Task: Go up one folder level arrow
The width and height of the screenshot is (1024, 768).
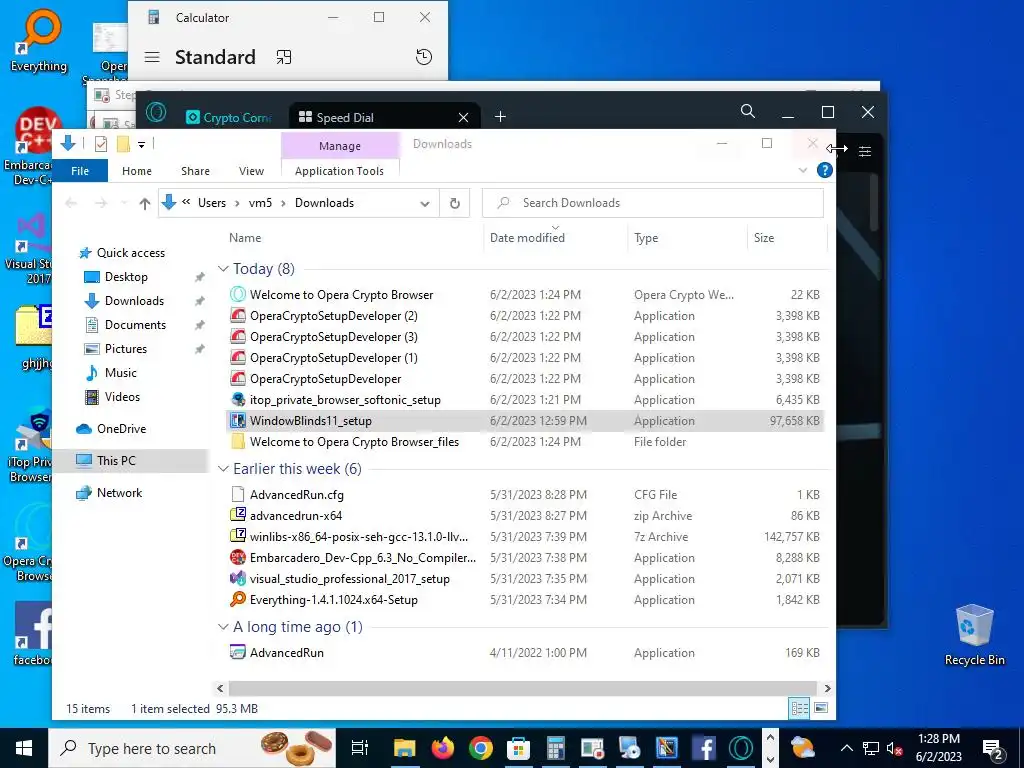Action: (145, 203)
